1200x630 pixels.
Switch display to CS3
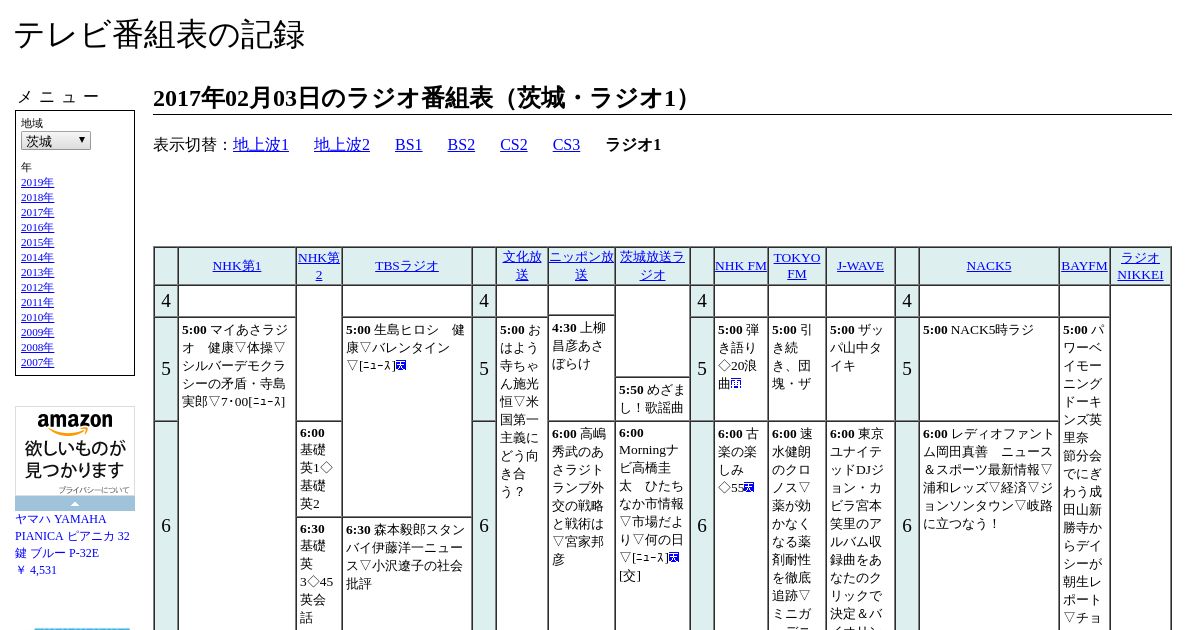click(x=566, y=145)
